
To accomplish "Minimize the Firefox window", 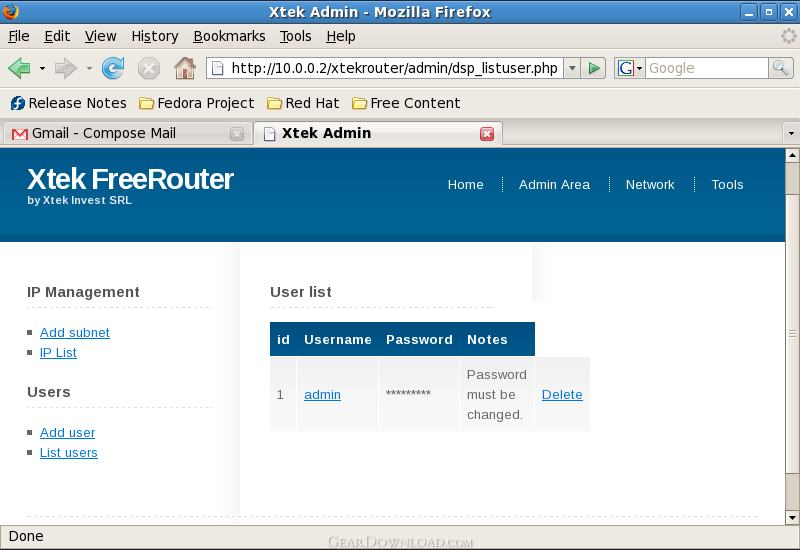I will tap(748, 12).
